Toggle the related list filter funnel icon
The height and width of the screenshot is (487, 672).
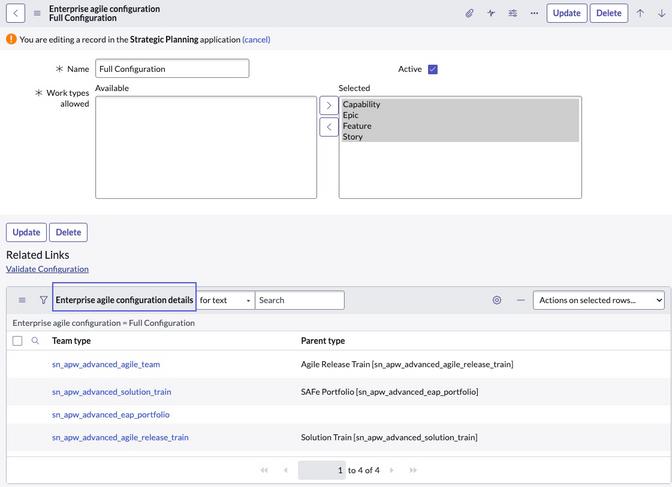43,300
